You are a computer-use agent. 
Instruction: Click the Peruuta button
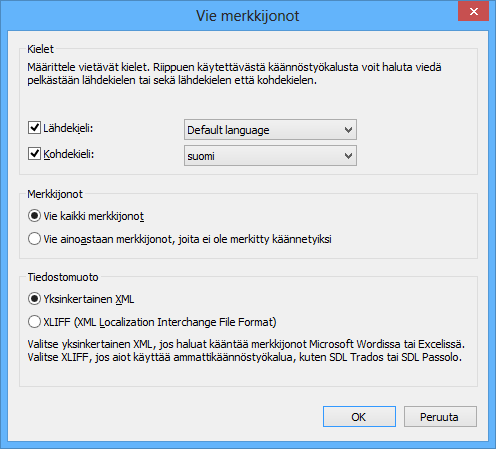pos(440,417)
